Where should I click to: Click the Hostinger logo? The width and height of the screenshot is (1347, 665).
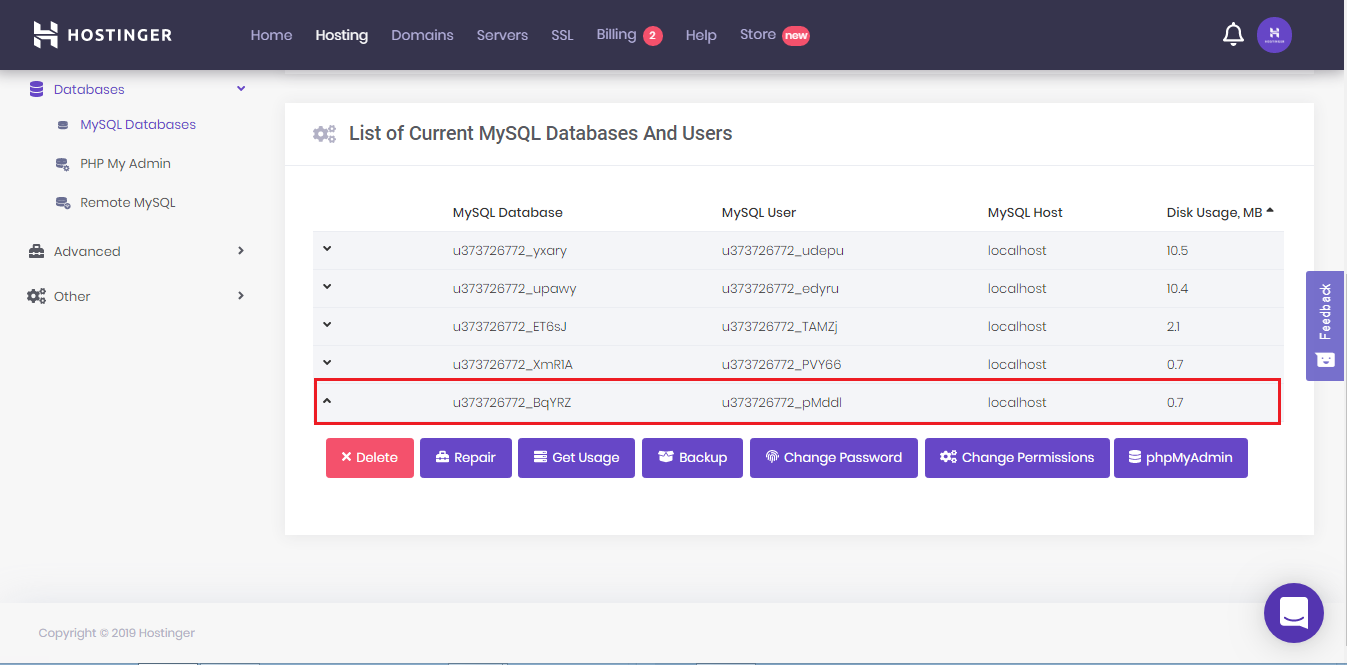(x=102, y=35)
